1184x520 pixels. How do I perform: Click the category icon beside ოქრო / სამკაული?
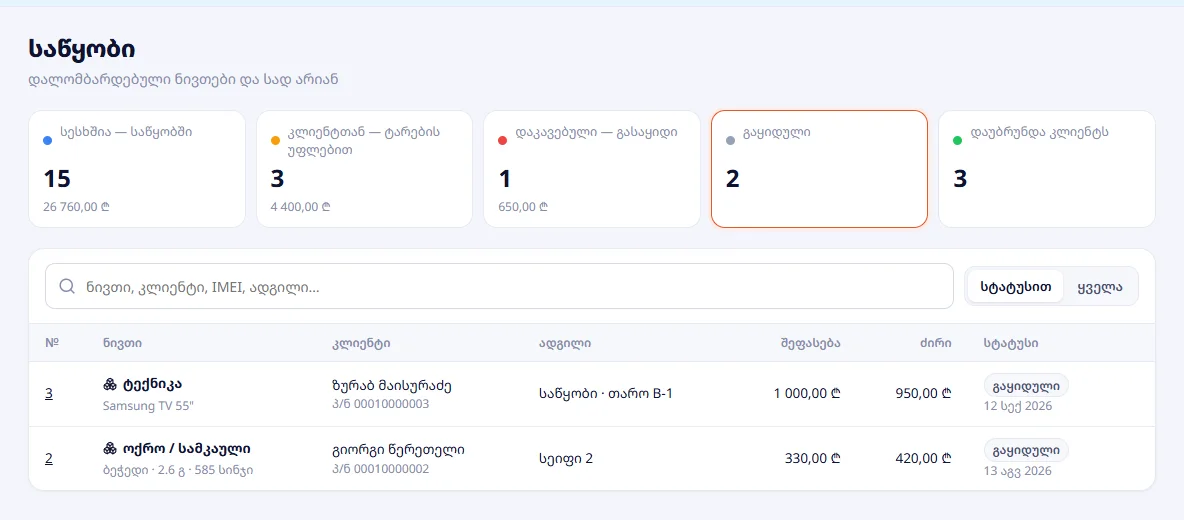click(109, 449)
